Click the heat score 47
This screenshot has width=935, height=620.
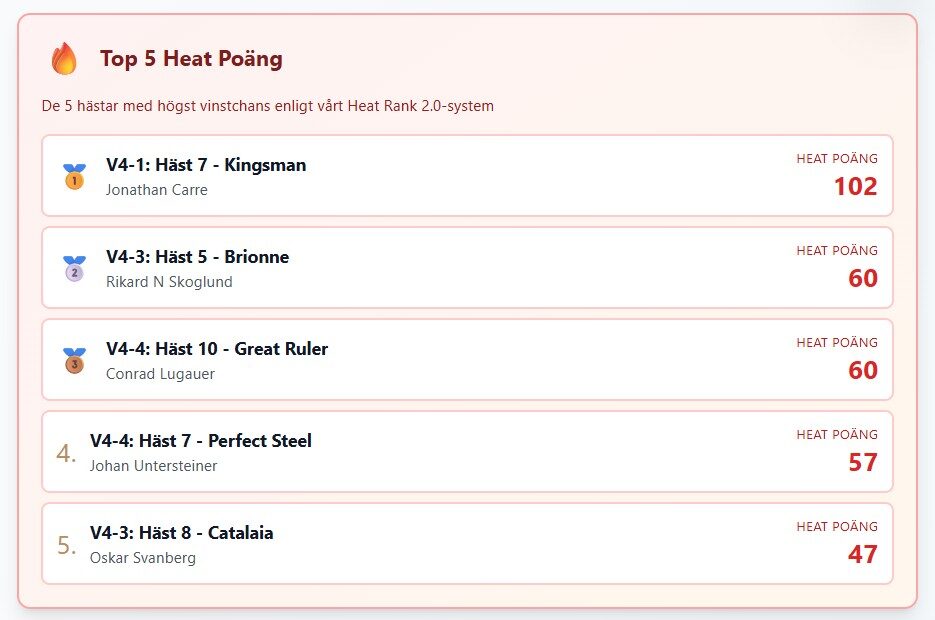862,554
